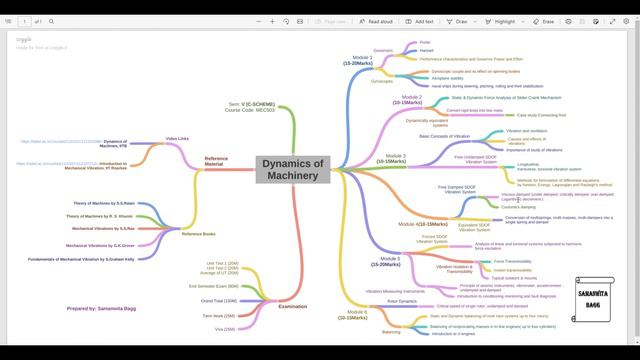
Task: Open PDF viewer settings gear
Action: click(x=626, y=21)
